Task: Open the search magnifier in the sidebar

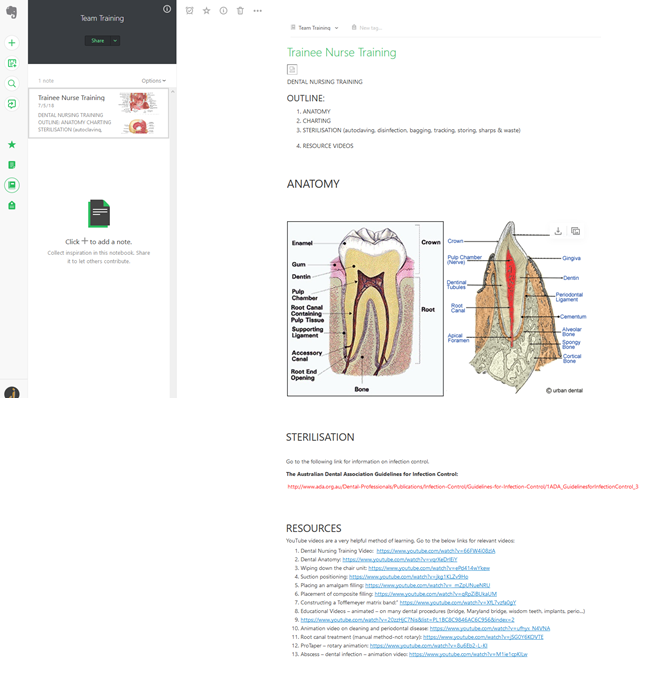Action: pyautogui.click(x=12, y=83)
